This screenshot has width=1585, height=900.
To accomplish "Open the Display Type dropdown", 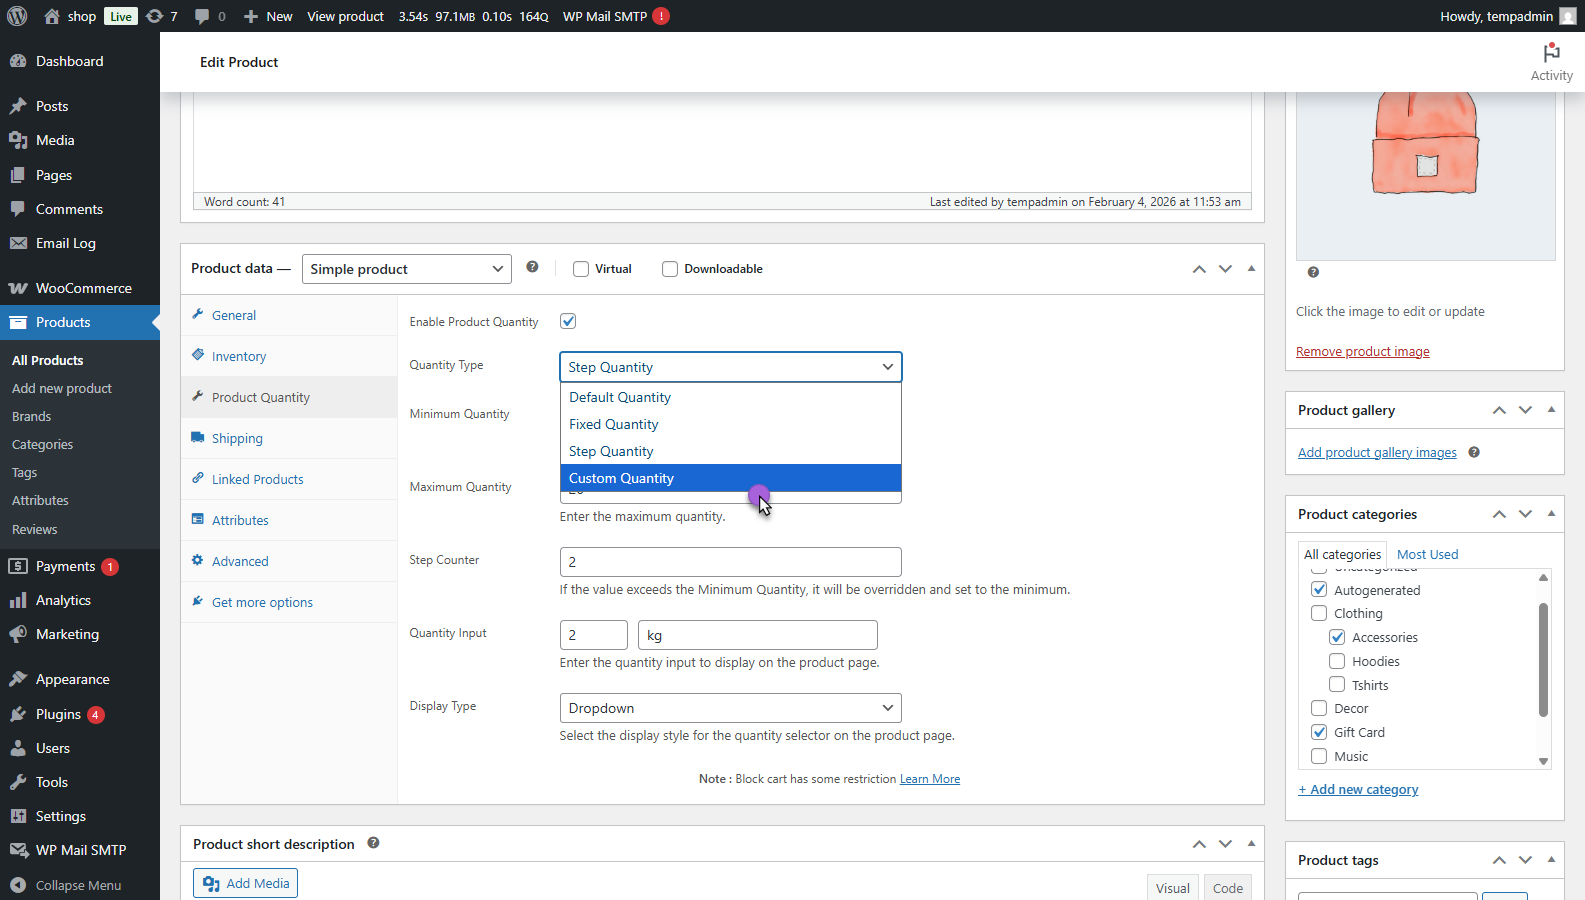I will click(730, 708).
